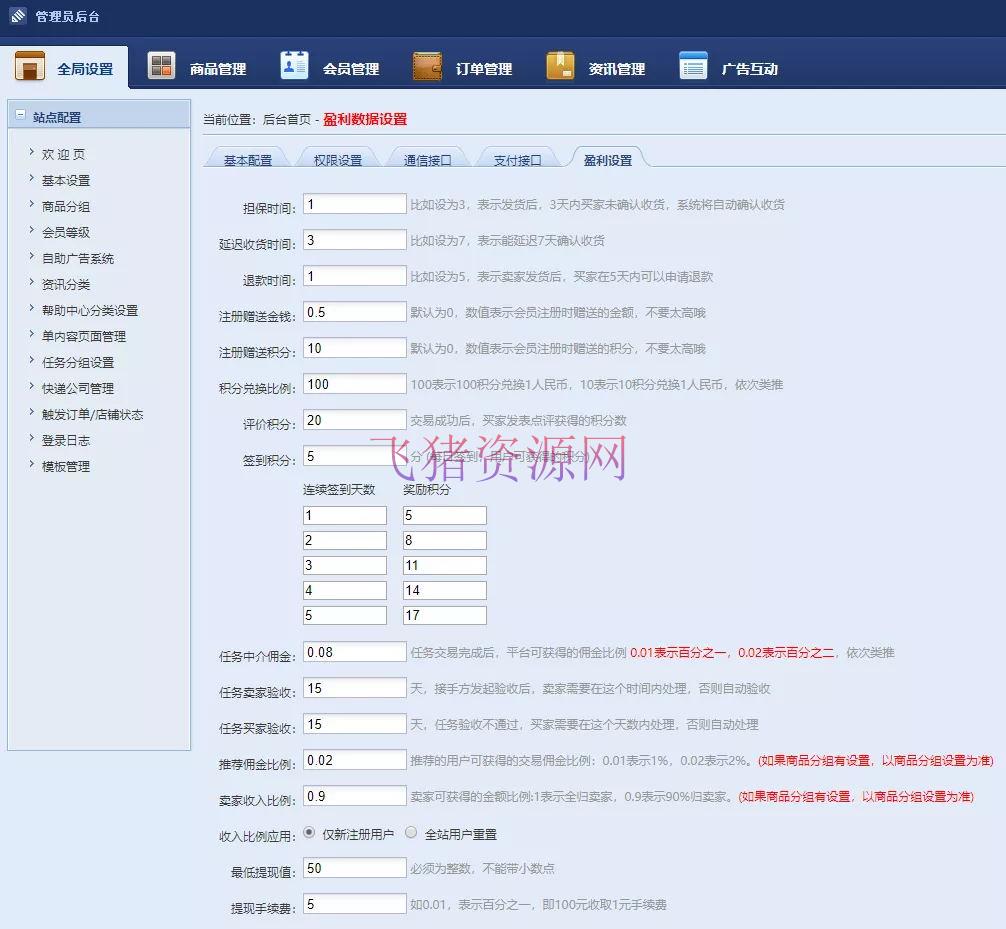Select the 全站用户重置 radio button
Viewport: 1006px width, 929px height.
tap(411, 832)
